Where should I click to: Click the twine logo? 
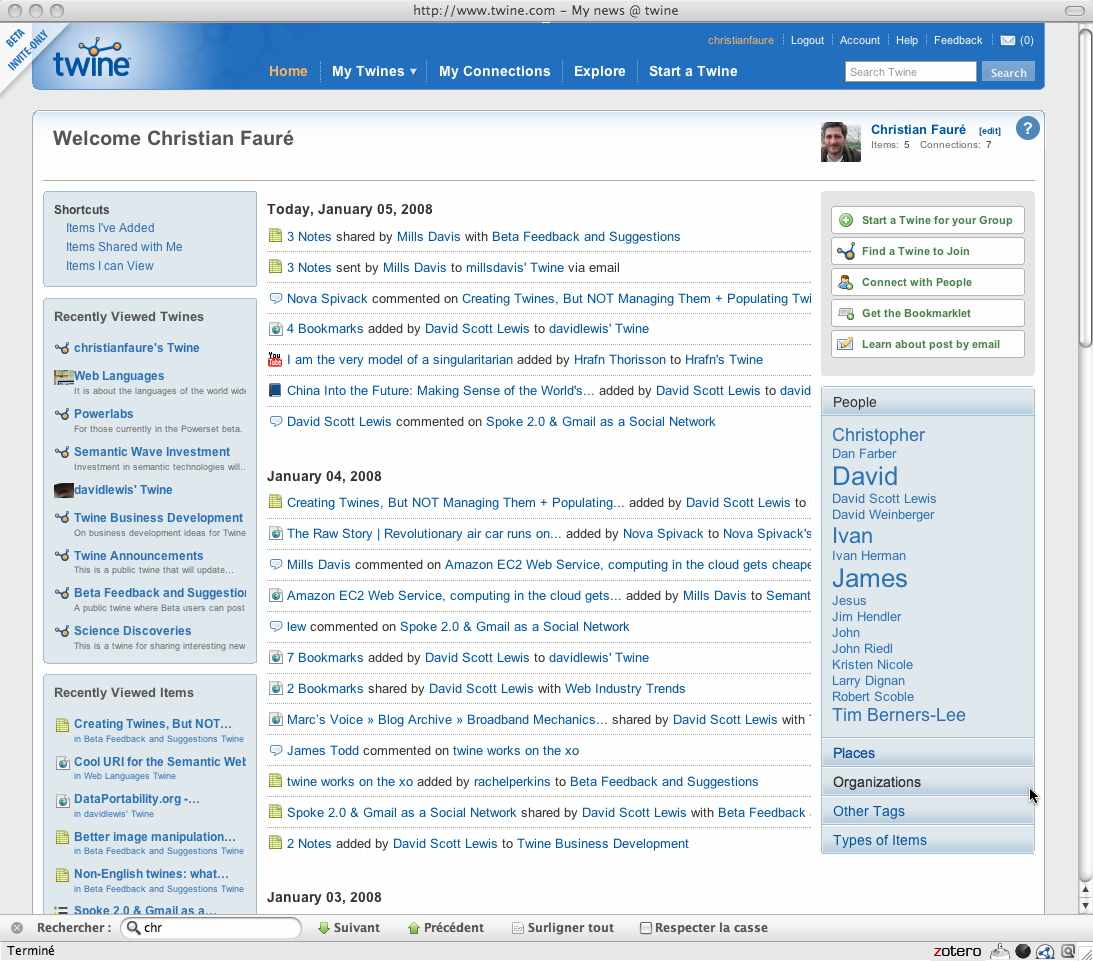pos(91,59)
